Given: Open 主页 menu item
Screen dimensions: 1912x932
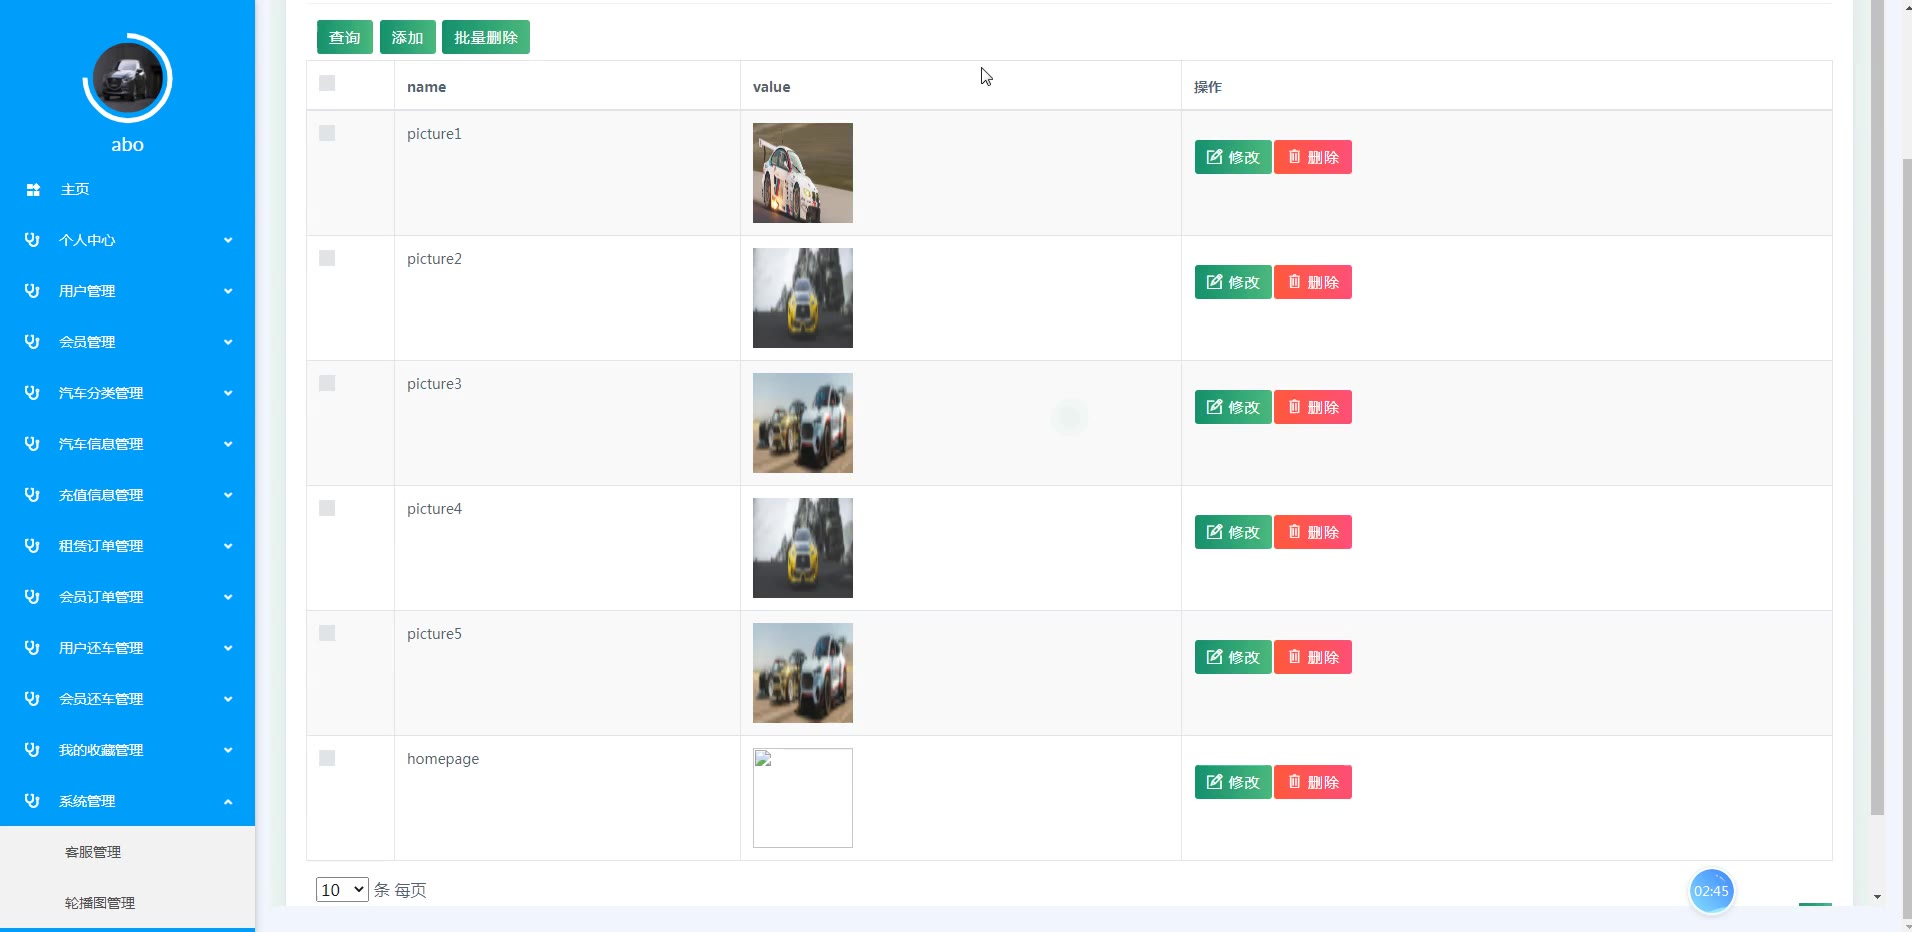Looking at the screenshot, I should pyautogui.click(x=75, y=190).
